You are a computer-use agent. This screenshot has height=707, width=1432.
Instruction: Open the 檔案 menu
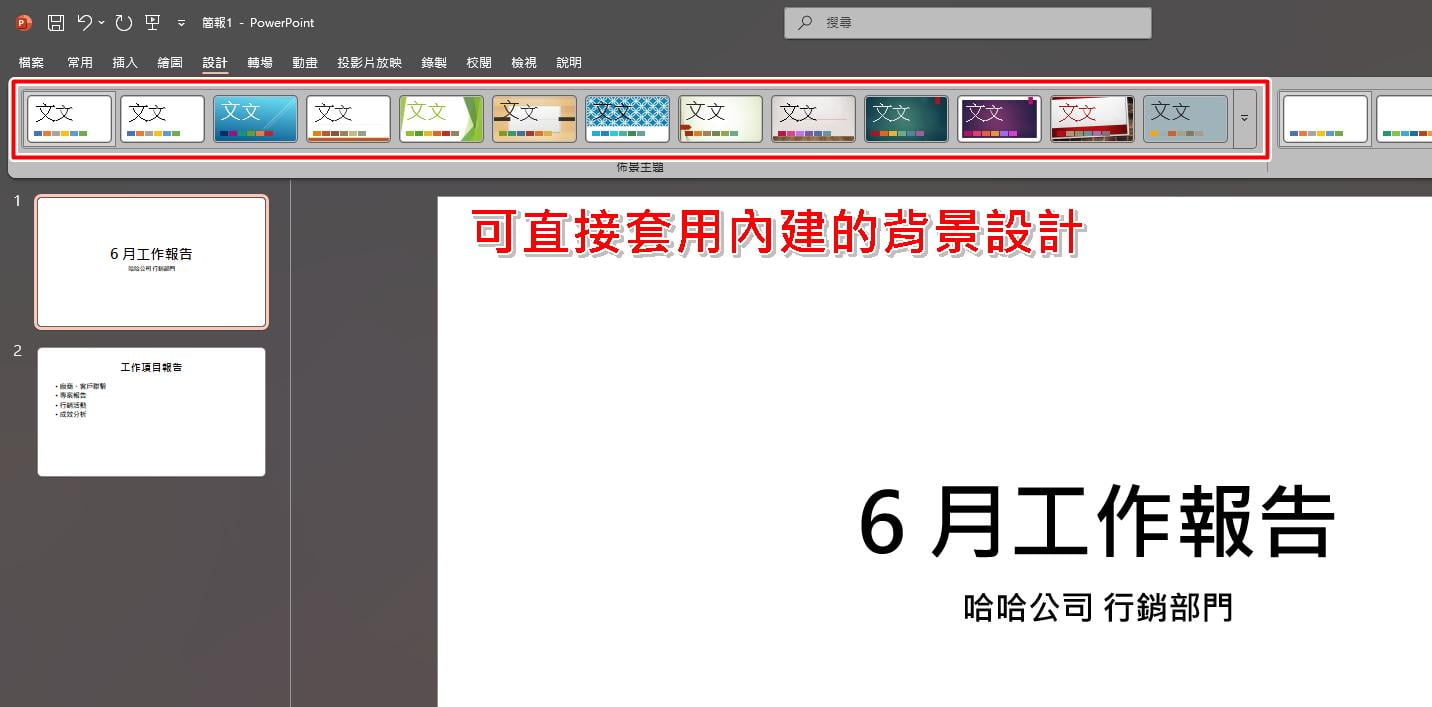[x=31, y=62]
